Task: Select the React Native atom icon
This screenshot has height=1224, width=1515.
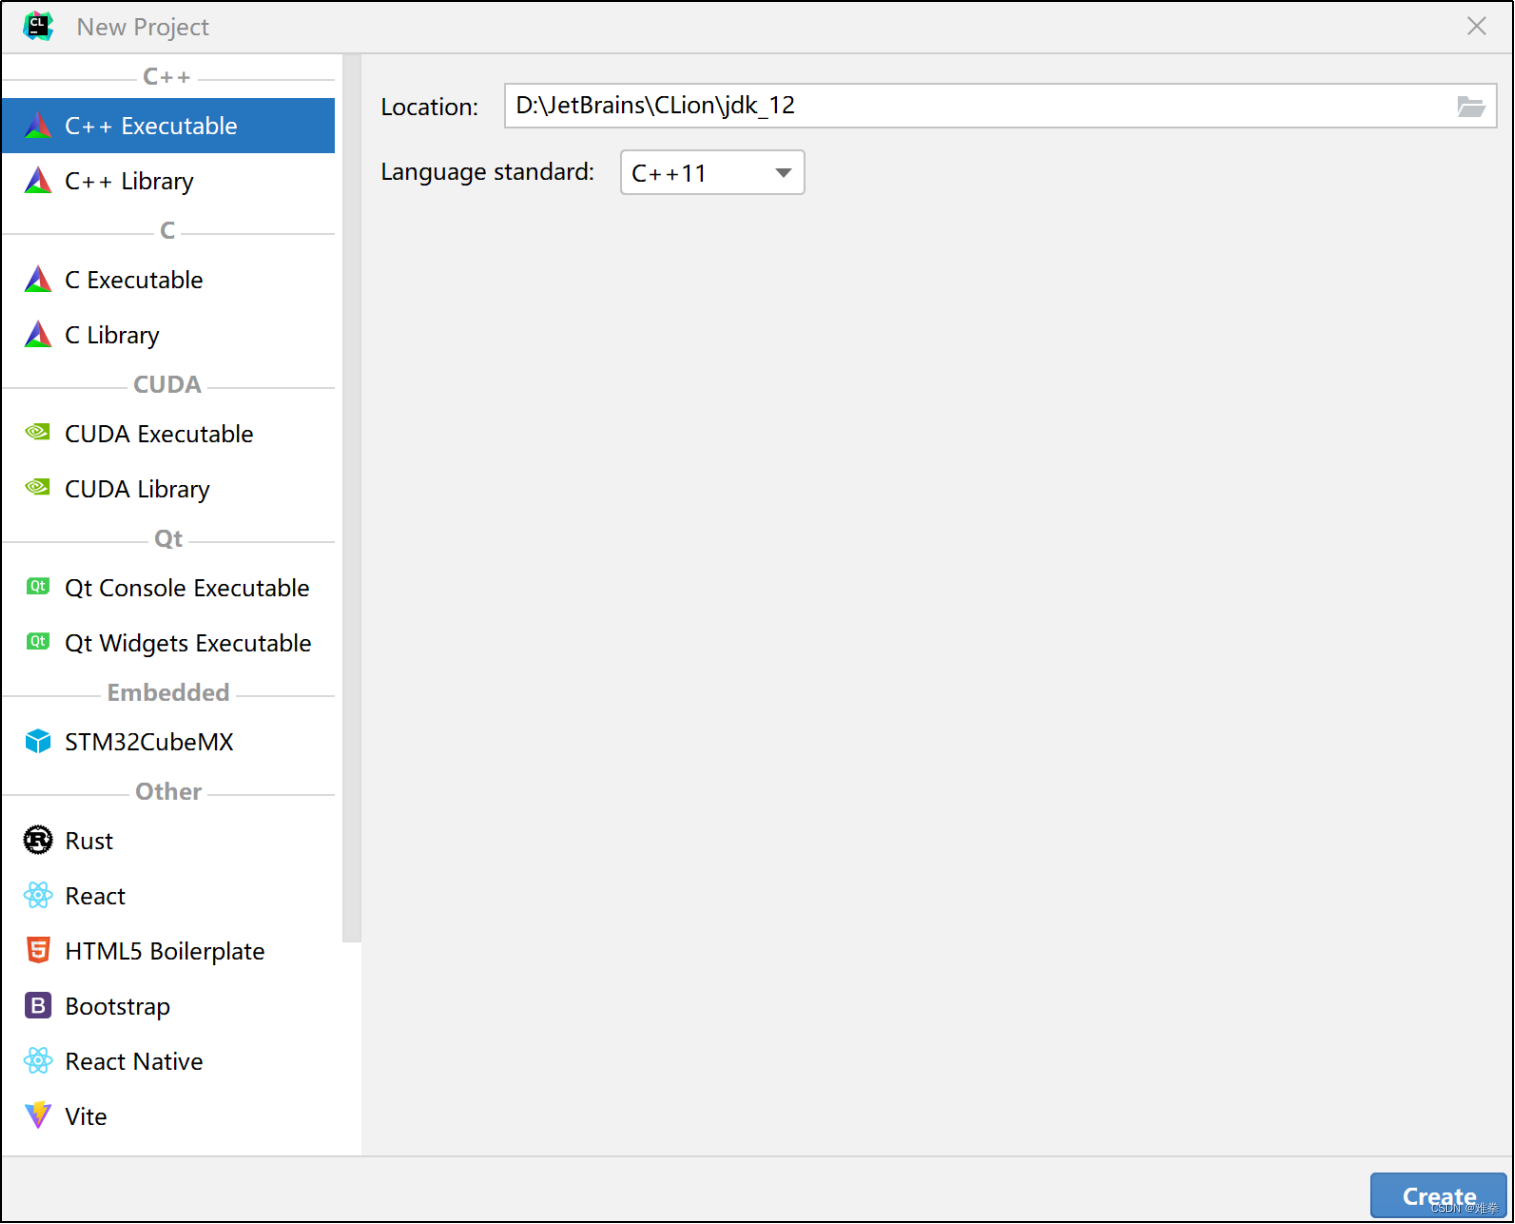Action: 38,1061
